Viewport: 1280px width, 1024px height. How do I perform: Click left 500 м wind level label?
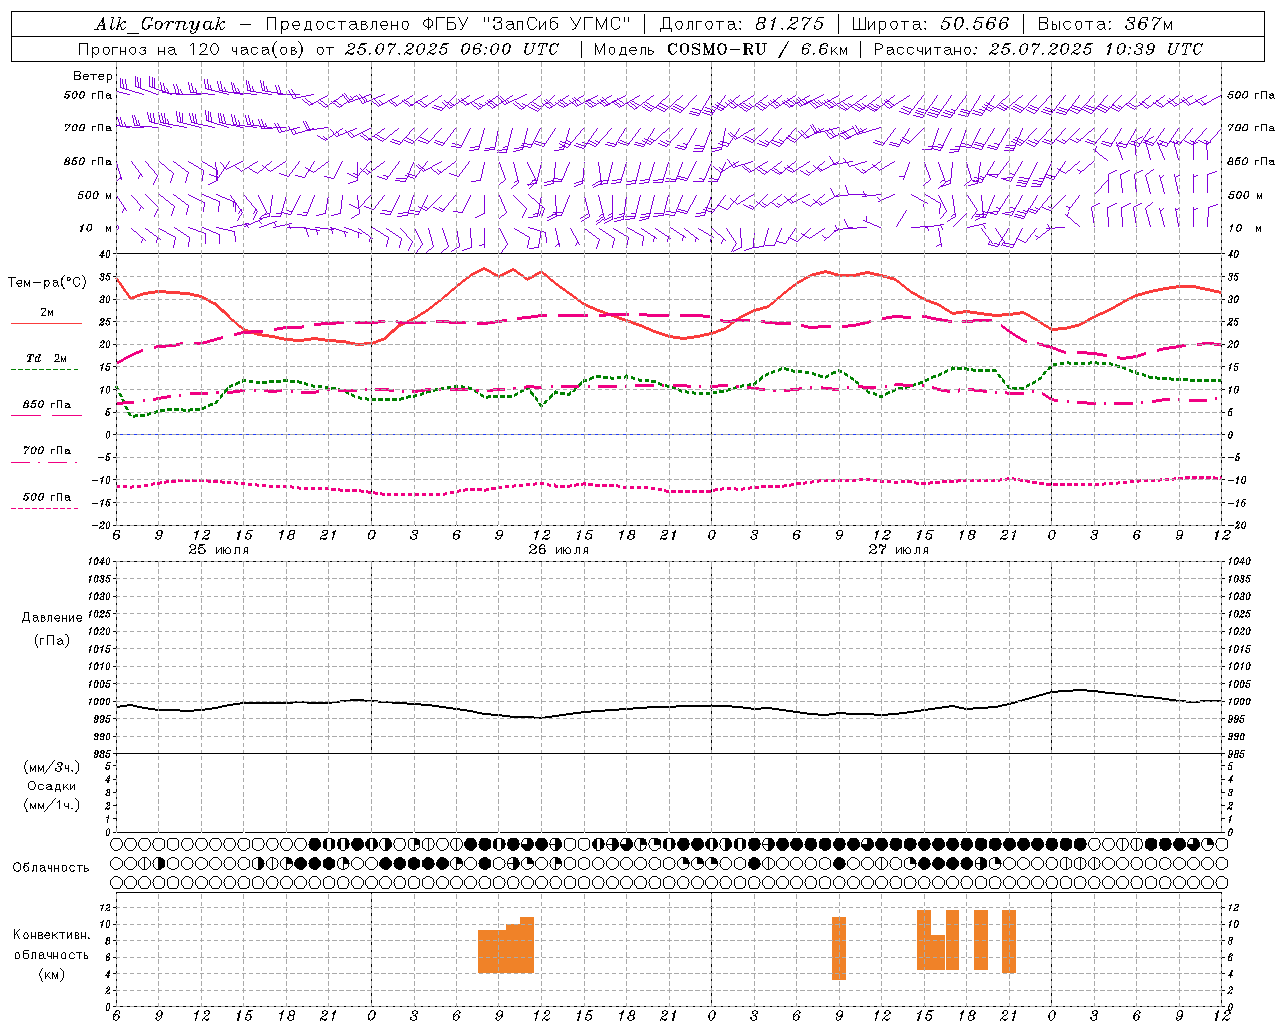pos(95,195)
